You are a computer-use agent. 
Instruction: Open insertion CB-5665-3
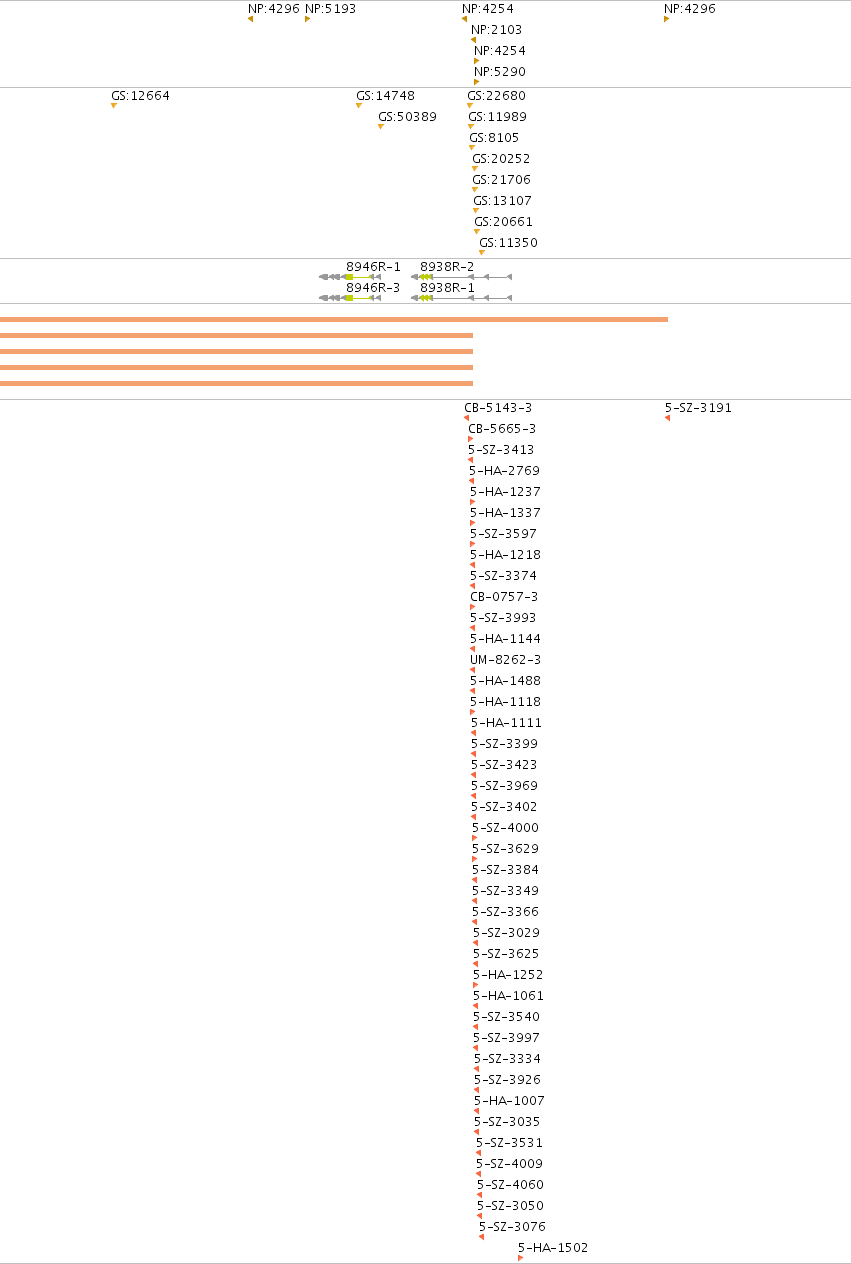(x=502, y=429)
